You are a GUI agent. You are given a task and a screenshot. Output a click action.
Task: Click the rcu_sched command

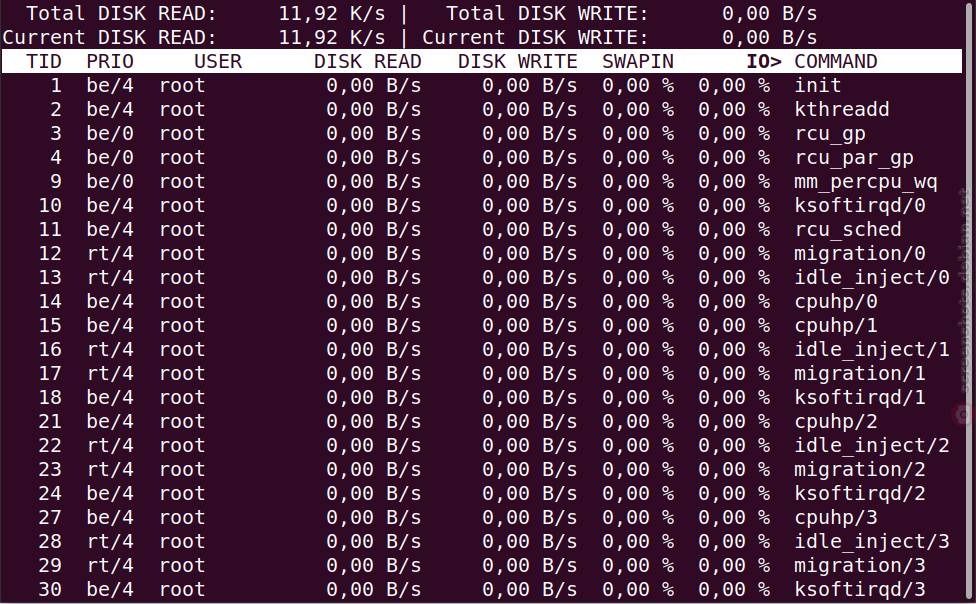[848, 230]
